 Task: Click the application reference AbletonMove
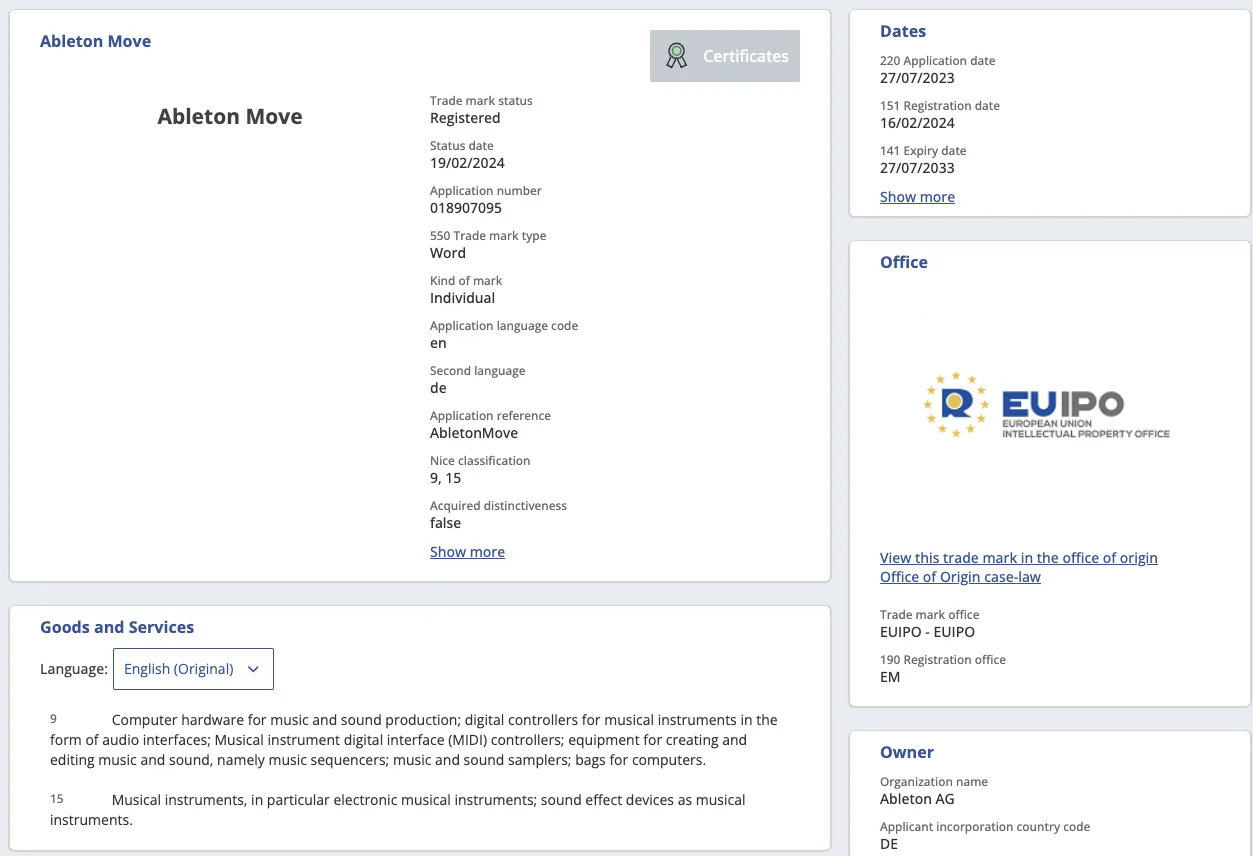click(474, 433)
